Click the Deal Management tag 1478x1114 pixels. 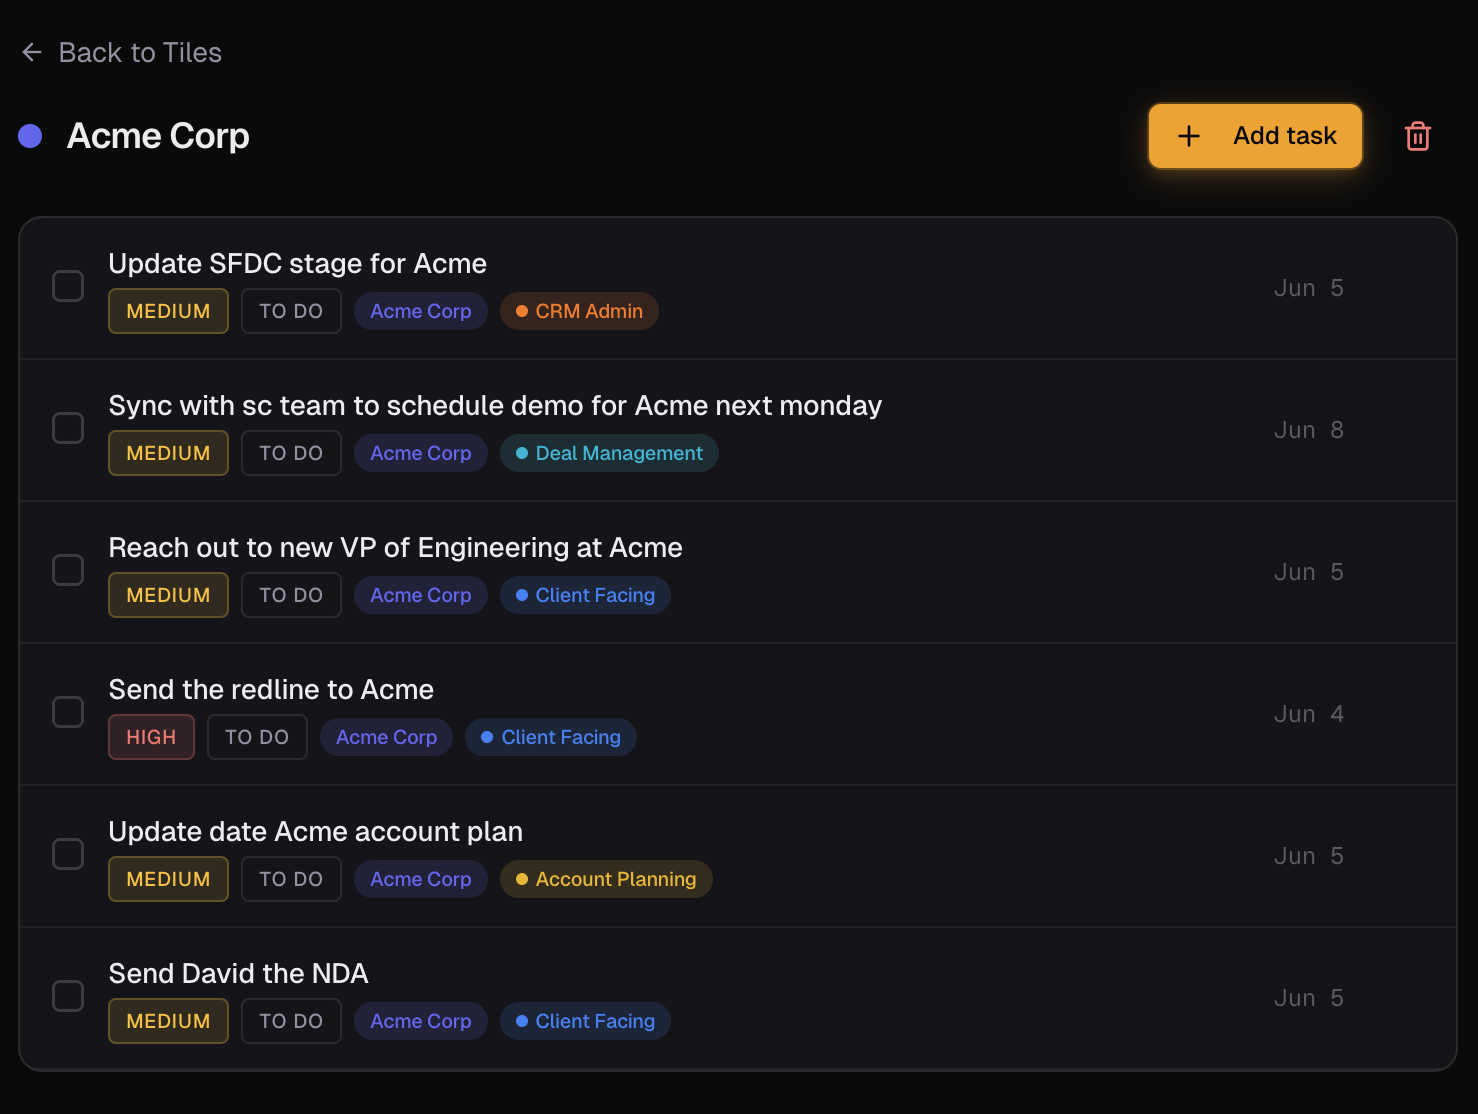tap(609, 453)
